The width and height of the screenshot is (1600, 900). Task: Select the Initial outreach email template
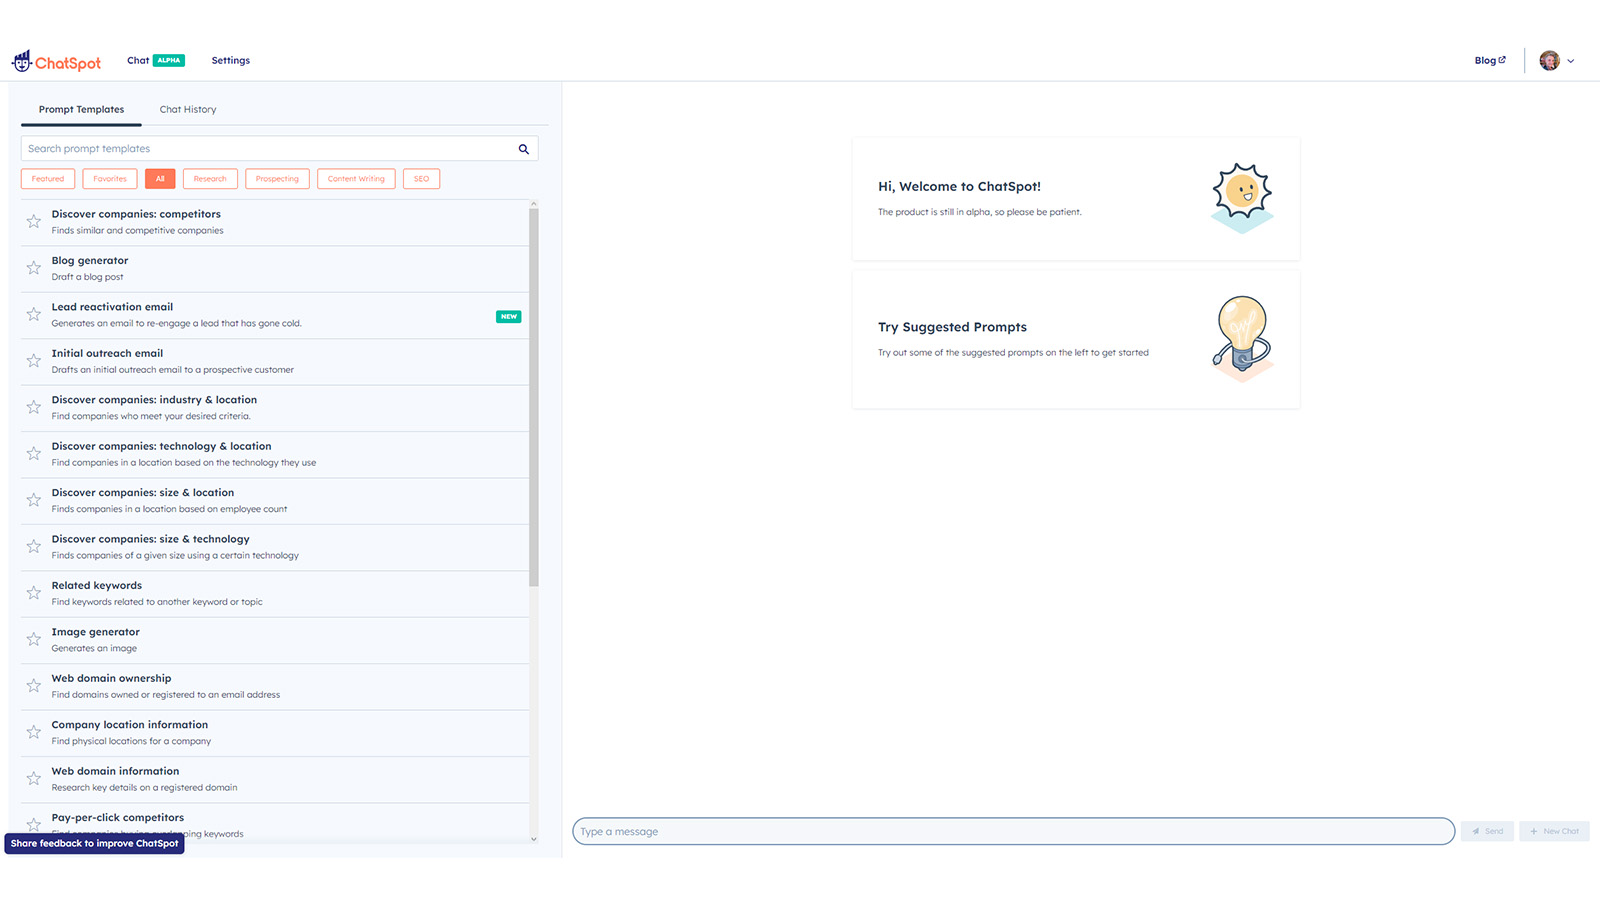tap(275, 361)
